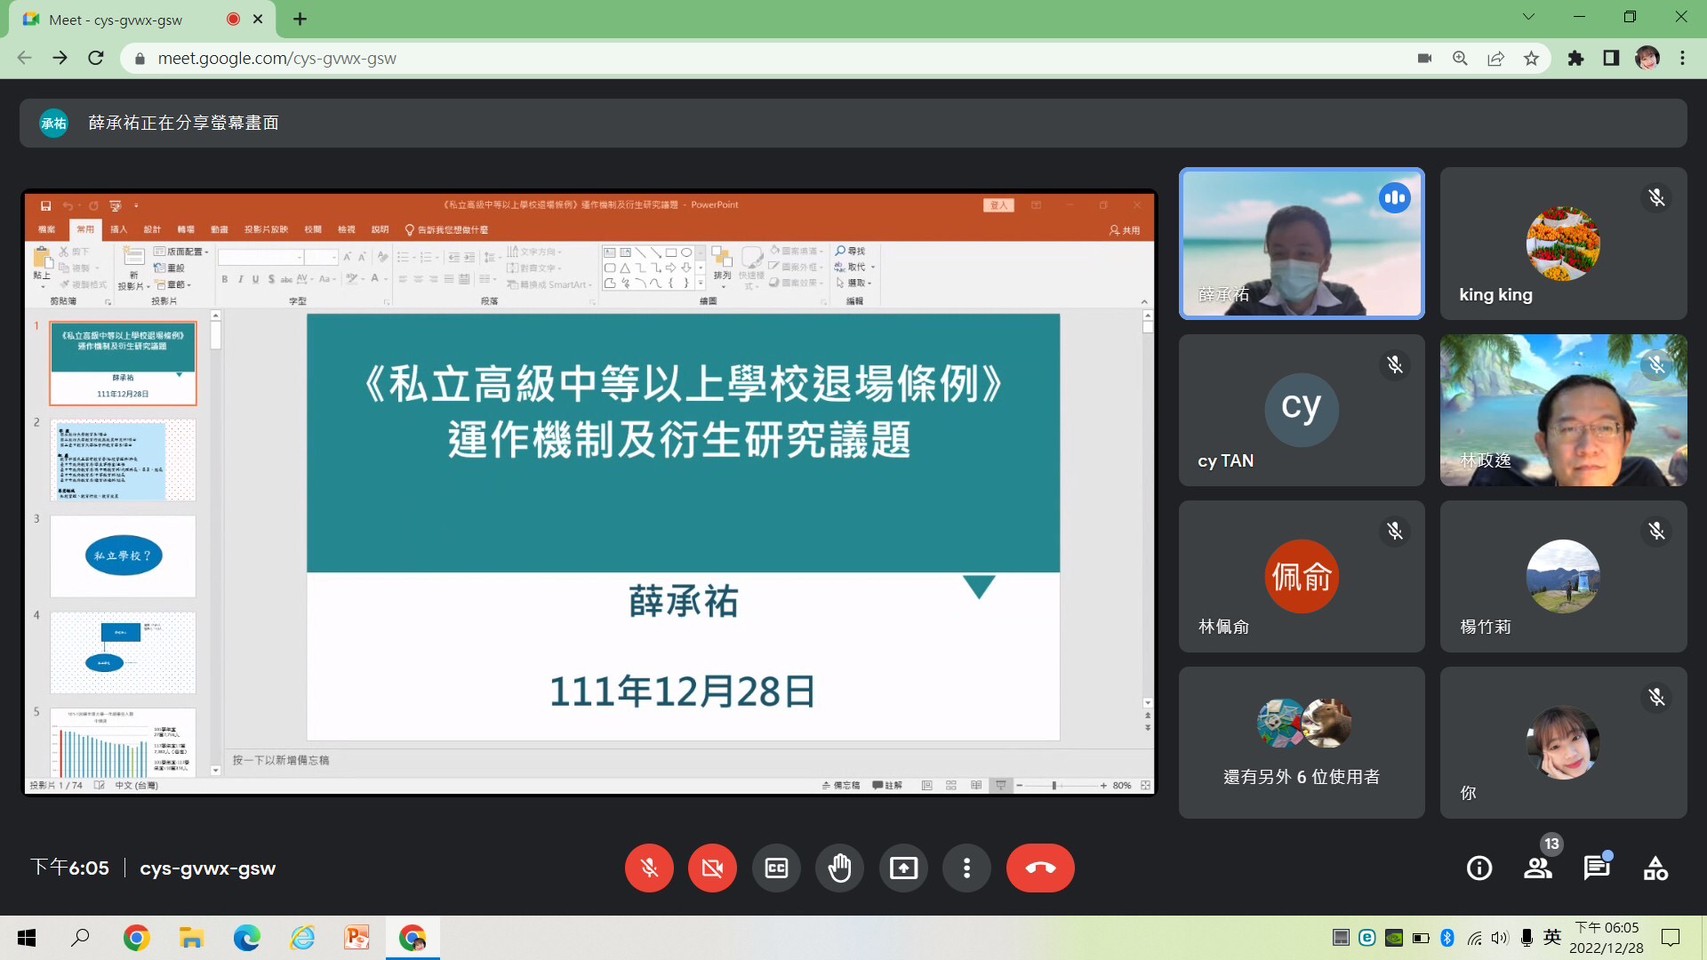Open the Chrome Extensions puzzle icon
Screen dimensions: 1707x960
pos(1575,58)
